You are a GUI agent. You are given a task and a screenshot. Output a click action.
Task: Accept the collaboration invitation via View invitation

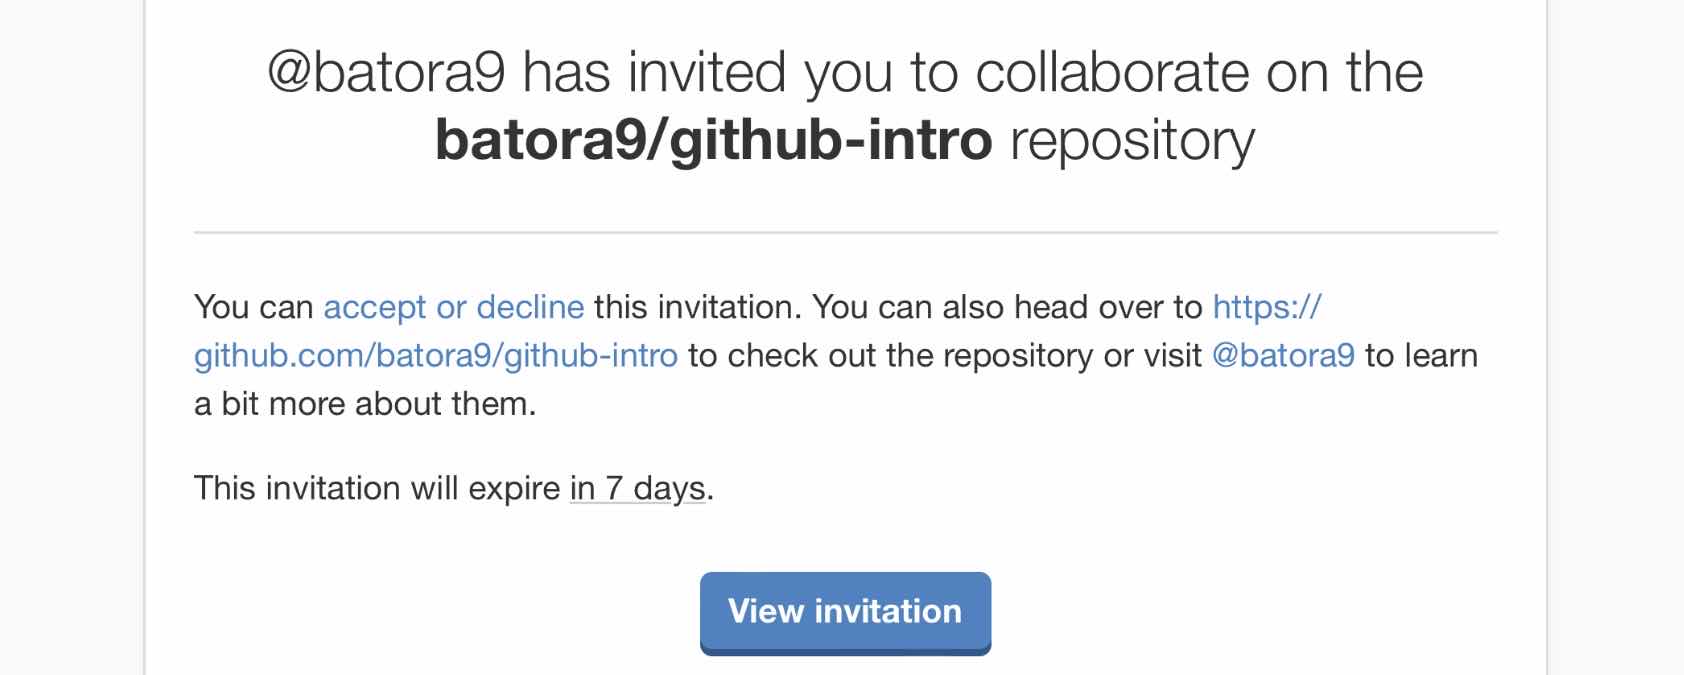pos(843,612)
